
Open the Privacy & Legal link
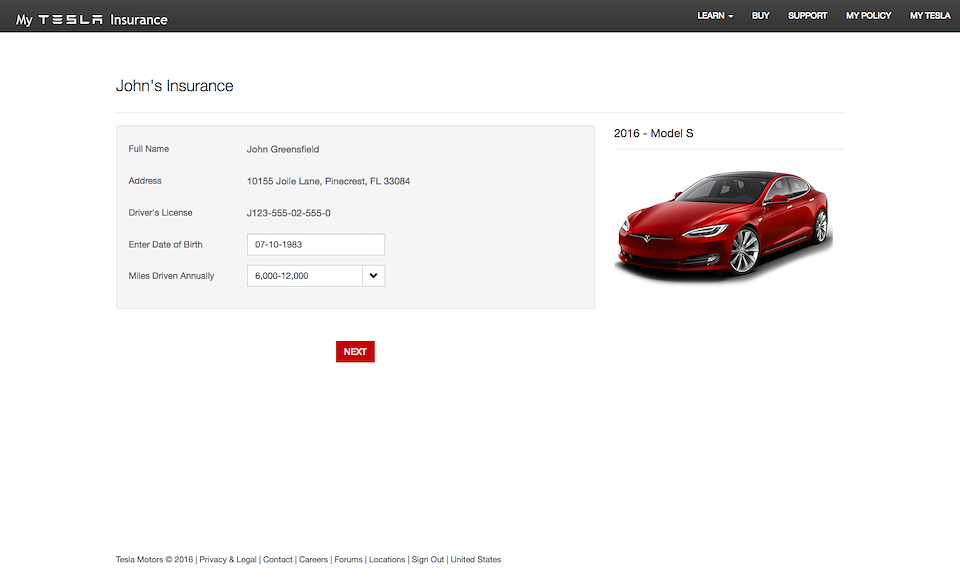pos(228,560)
